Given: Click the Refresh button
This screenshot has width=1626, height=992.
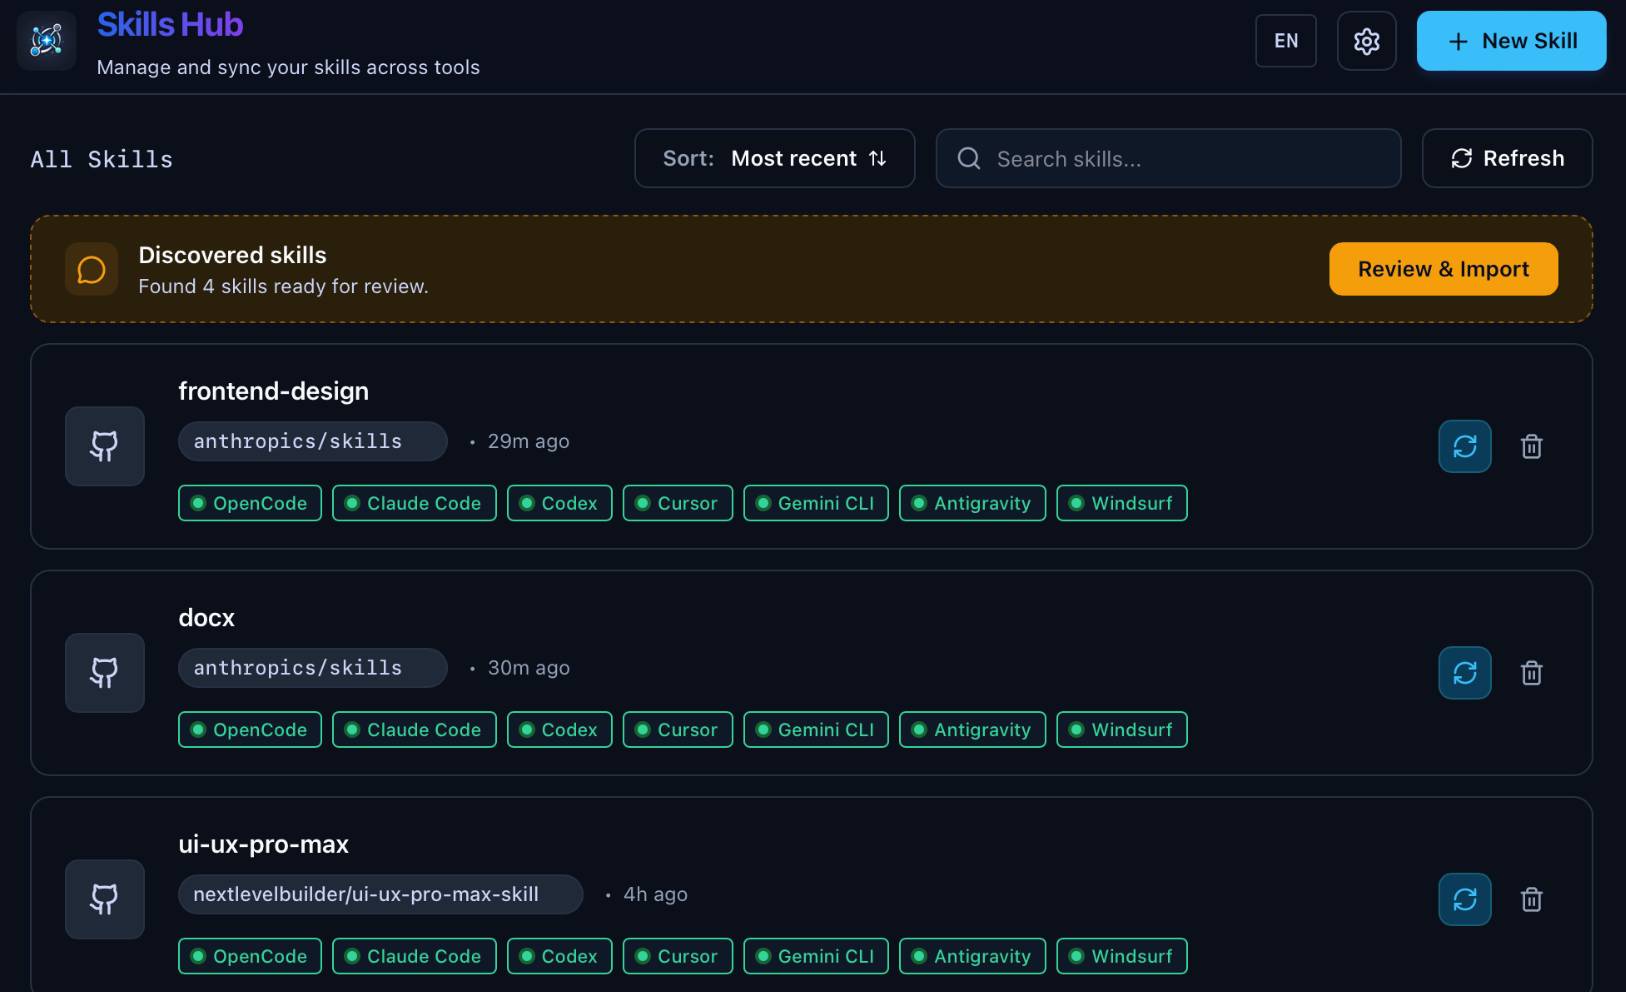Looking at the screenshot, I should pyautogui.click(x=1507, y=158).
